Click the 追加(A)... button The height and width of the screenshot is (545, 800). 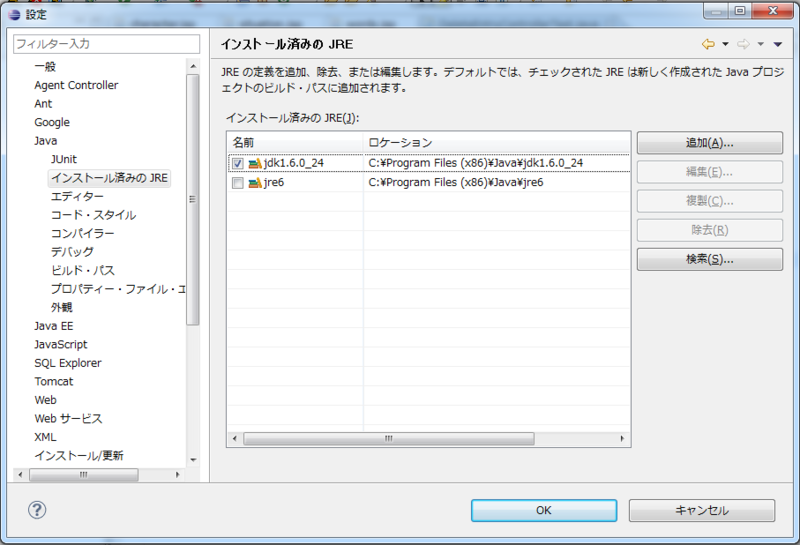pos(710,143)
